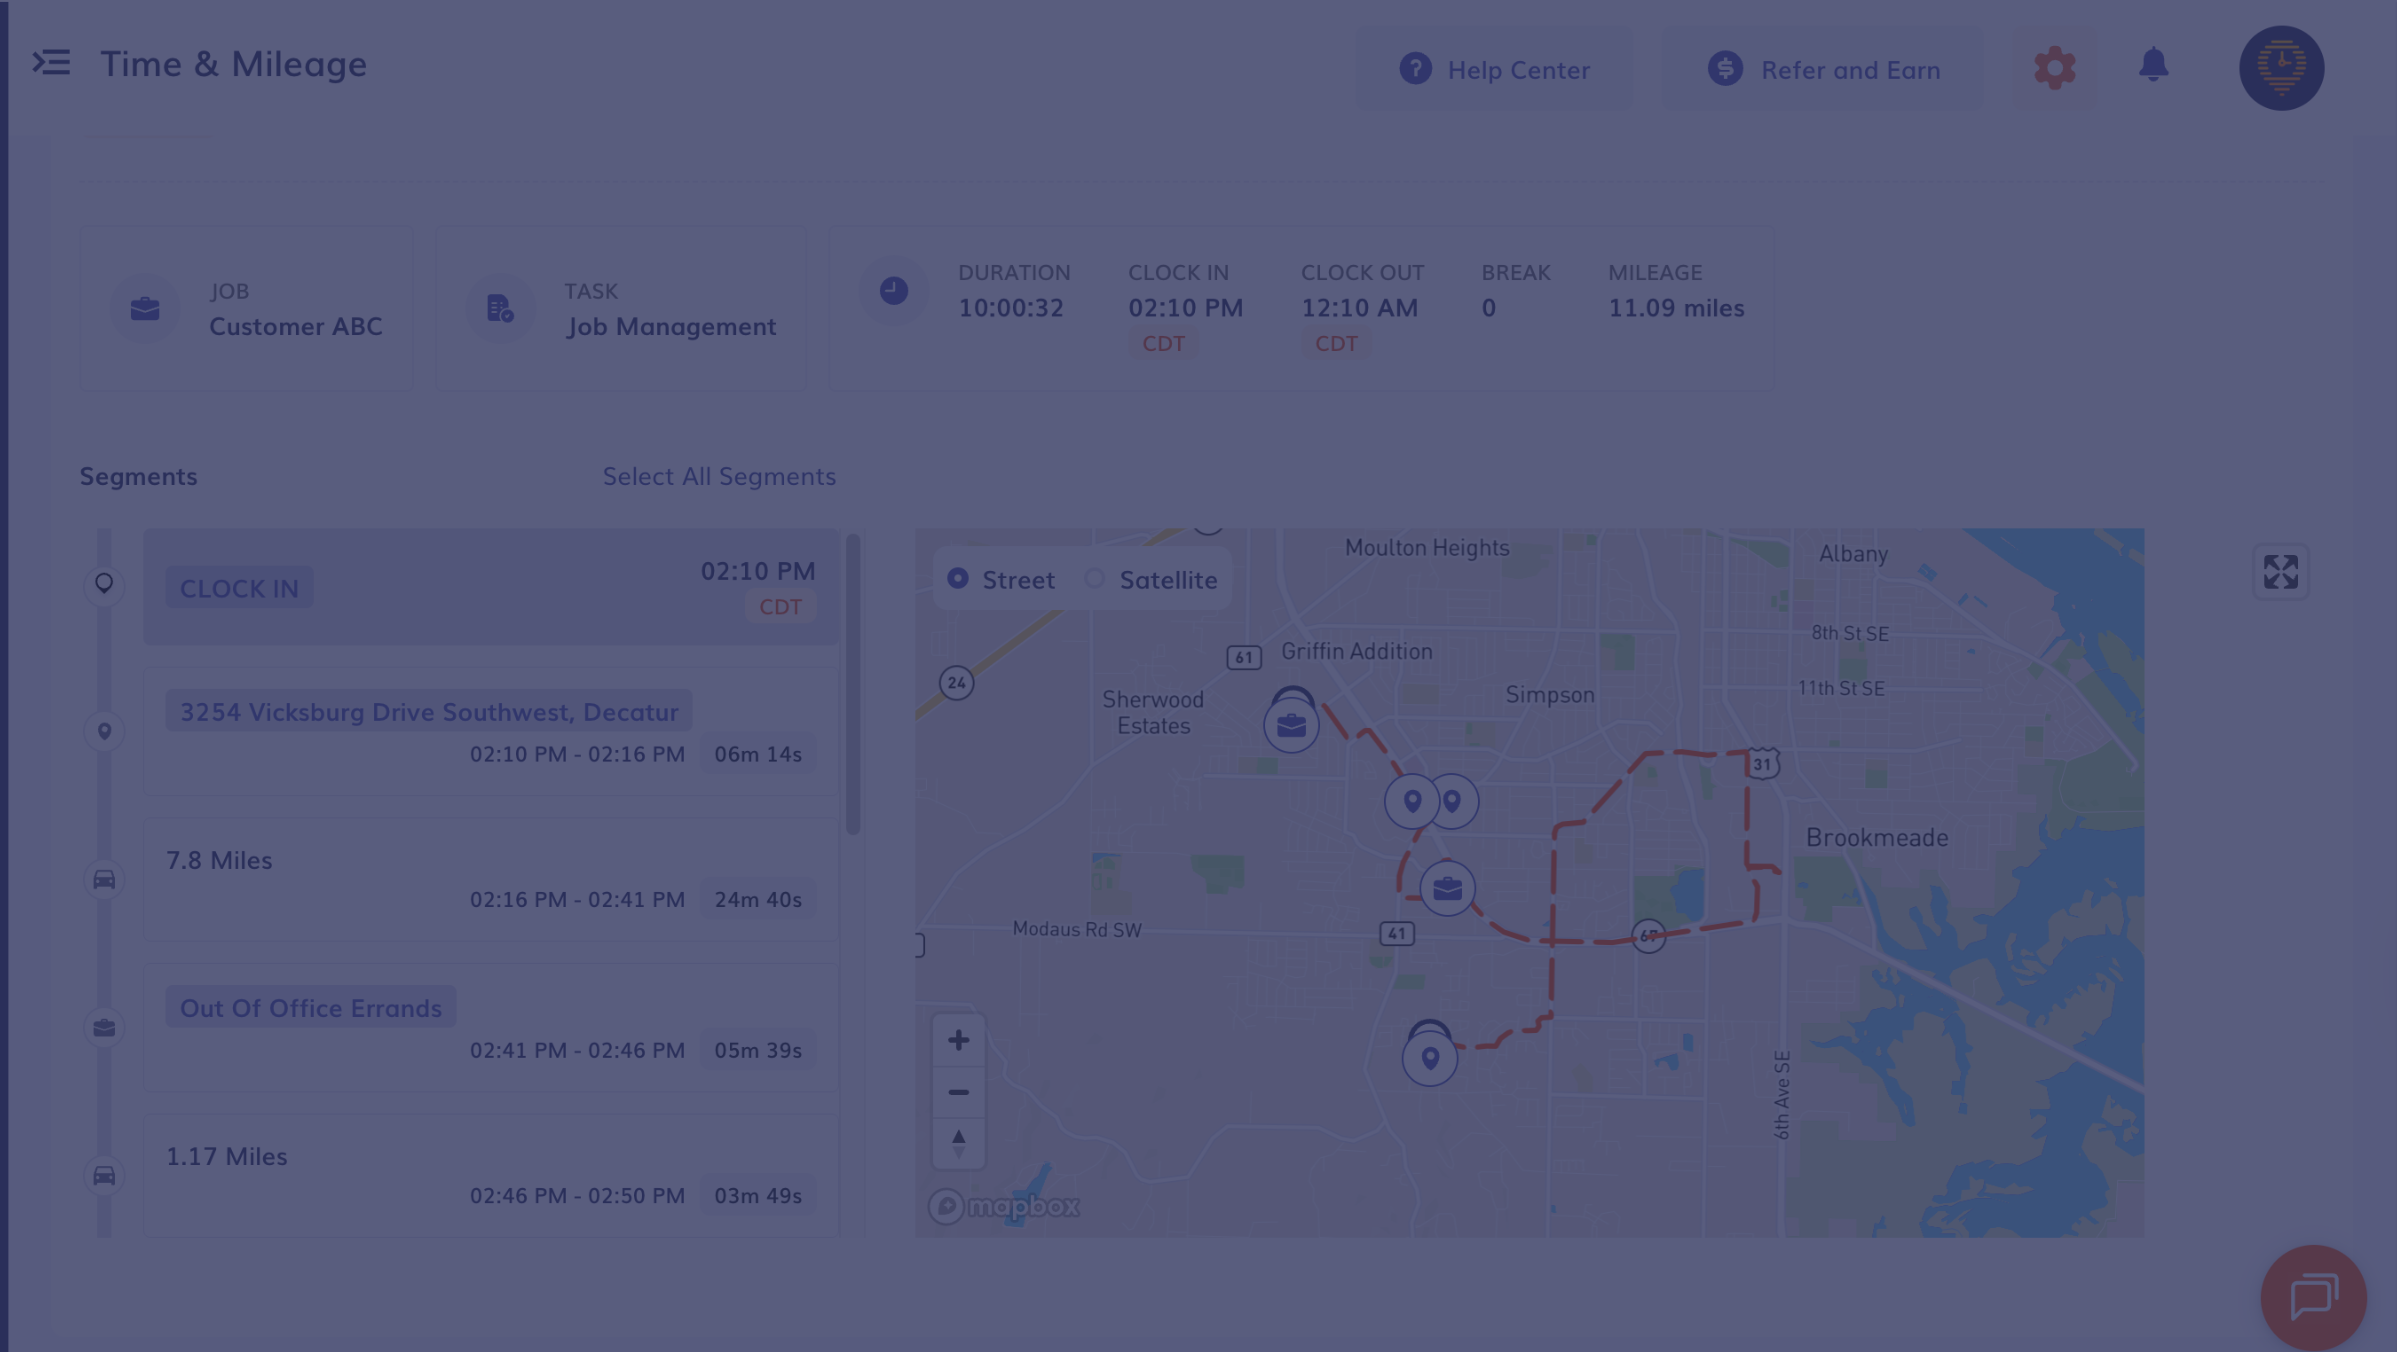Reset map compass bearing

point(958,1143)
